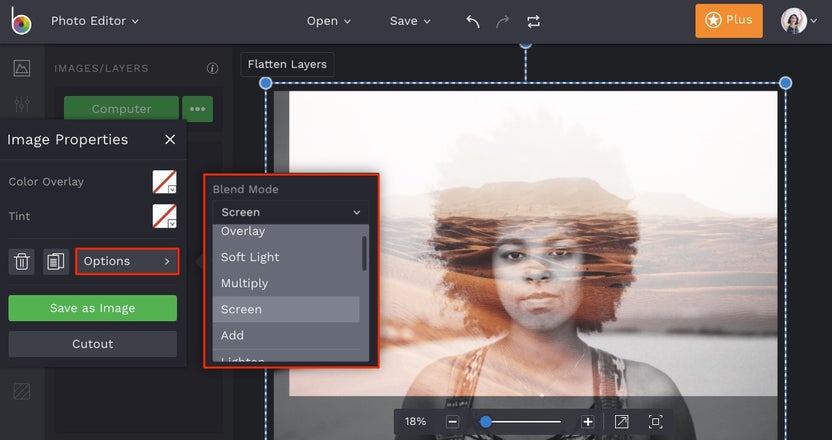The image size is (832, 440).
Task: Open the user profile avatar menu
Action: 798,21
